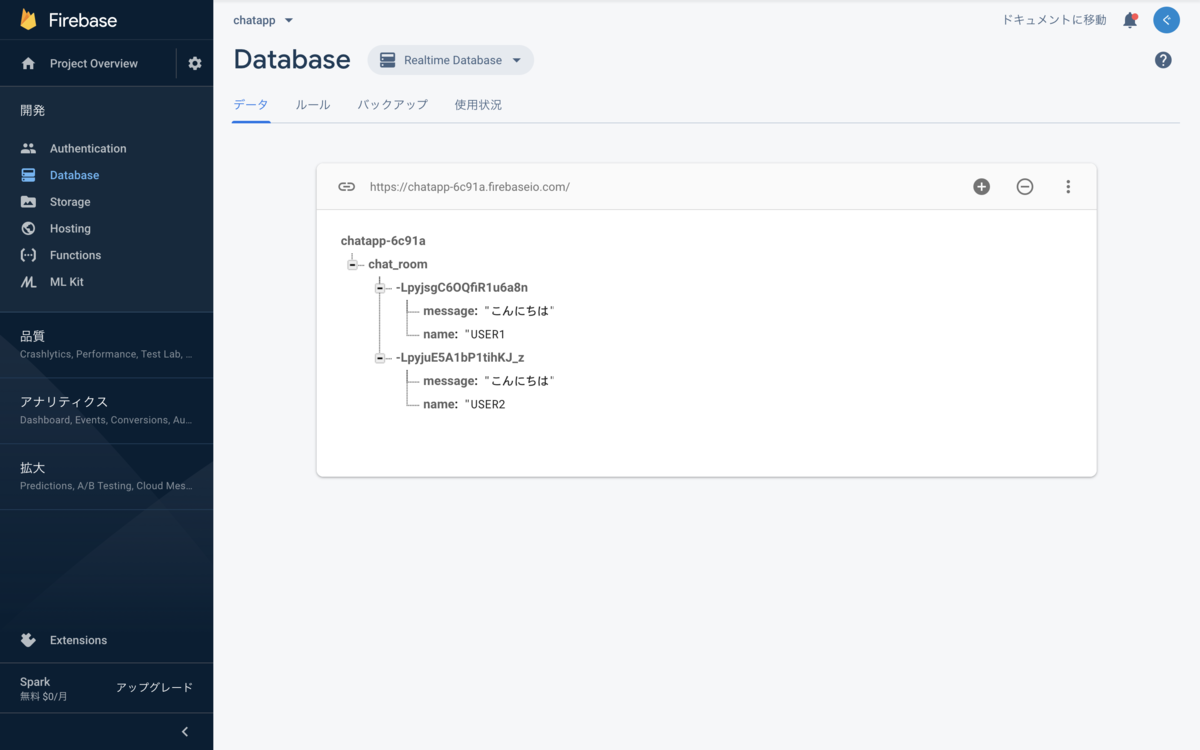
Task: Click the Firebase wordmark text
Action: (x=82, y=20)
